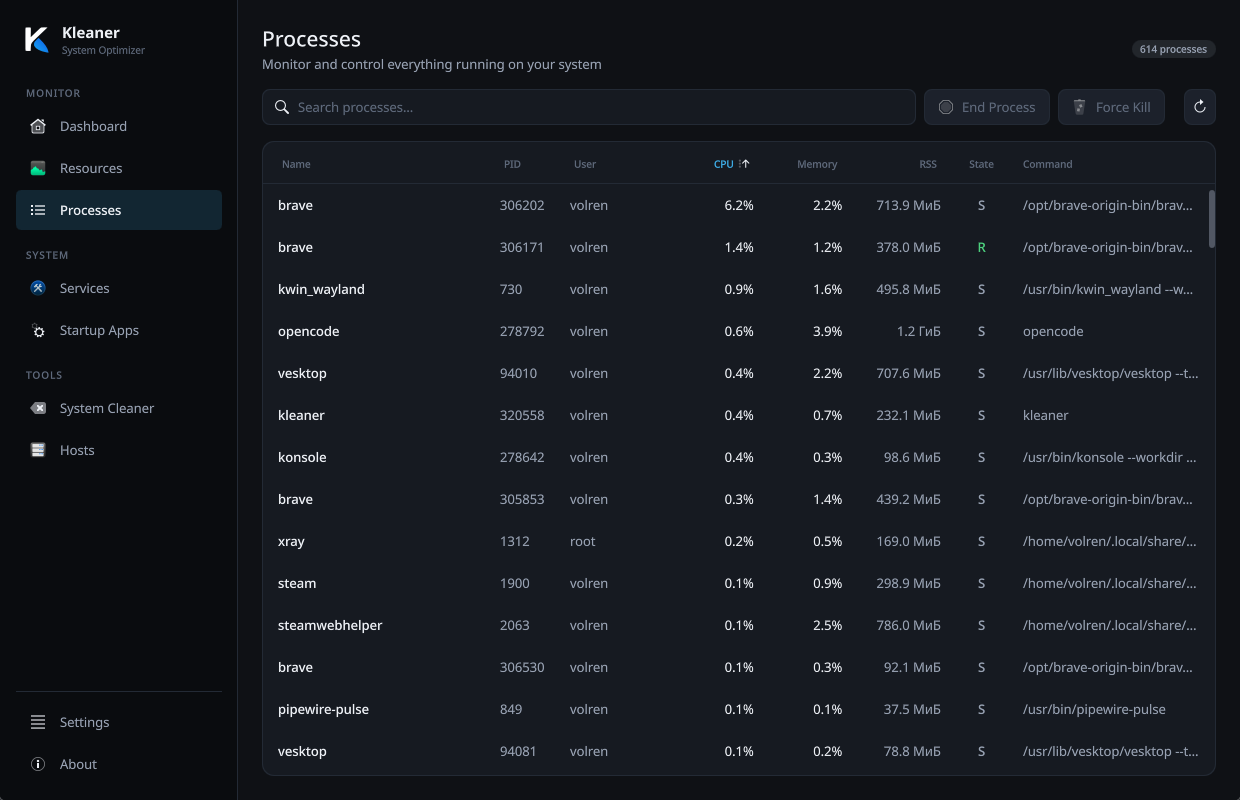Click the Kleaner logo icon
This screenshot has width=1240, height=800.
(x=37, y=40)
